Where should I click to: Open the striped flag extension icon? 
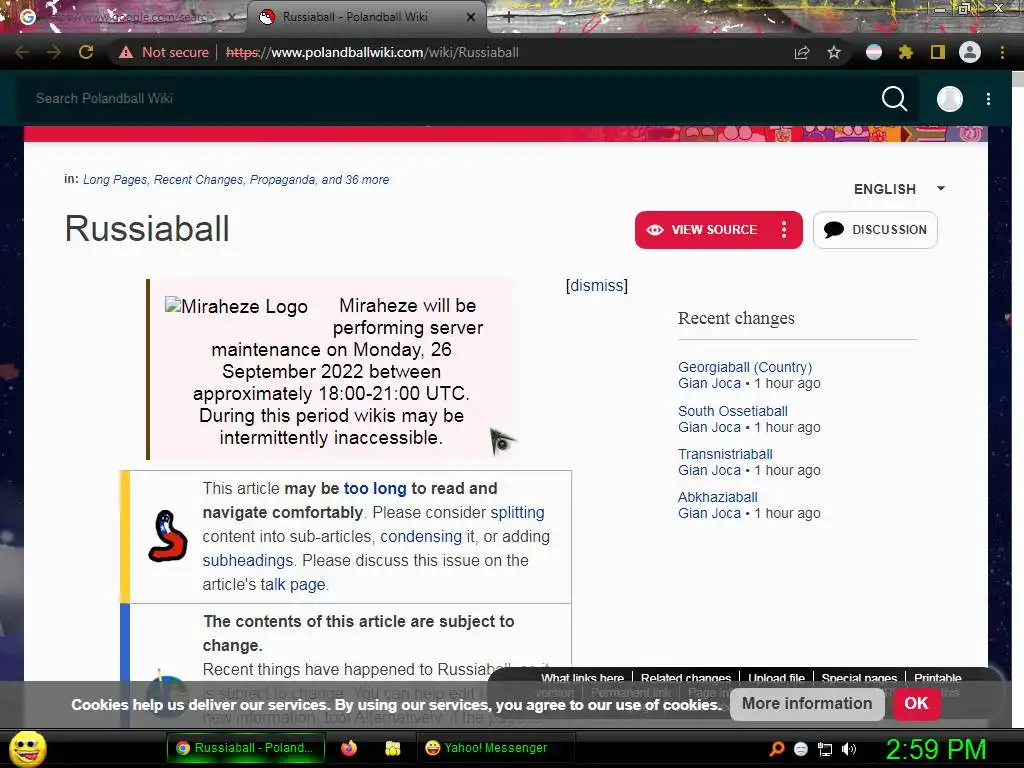coord(874,52)
